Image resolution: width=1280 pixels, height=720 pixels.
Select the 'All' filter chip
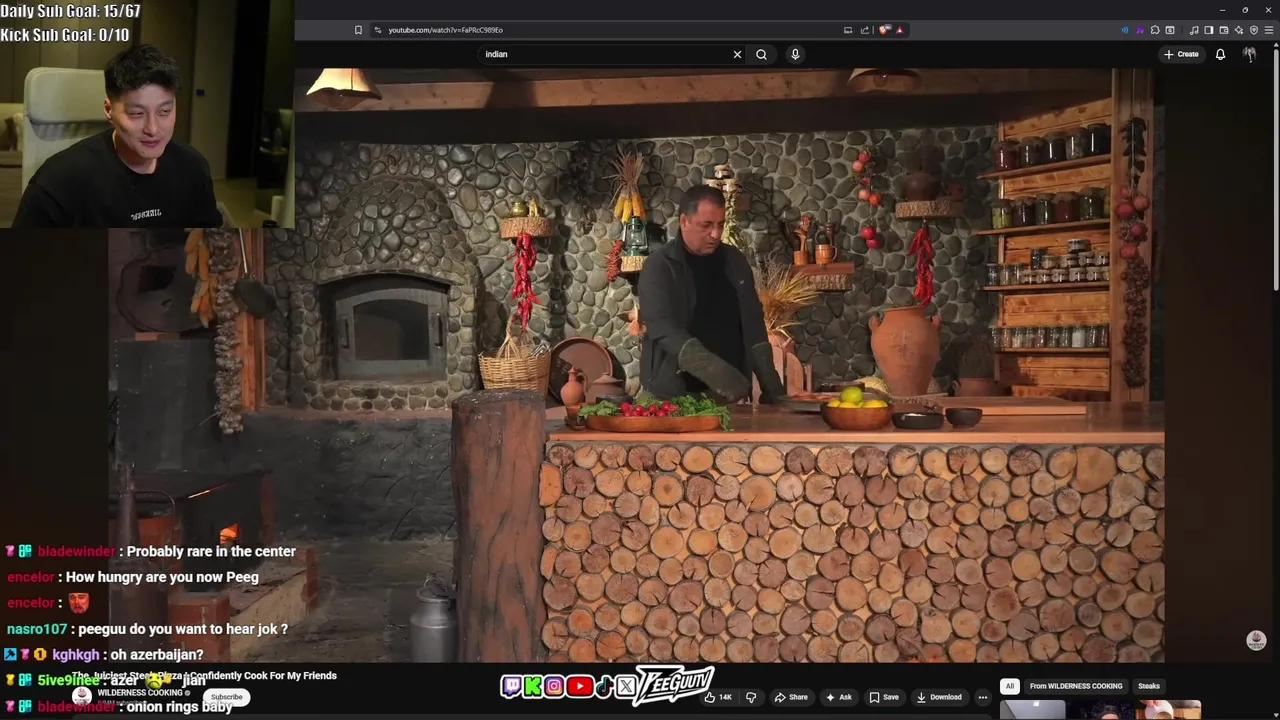(x=1010, y=686)
